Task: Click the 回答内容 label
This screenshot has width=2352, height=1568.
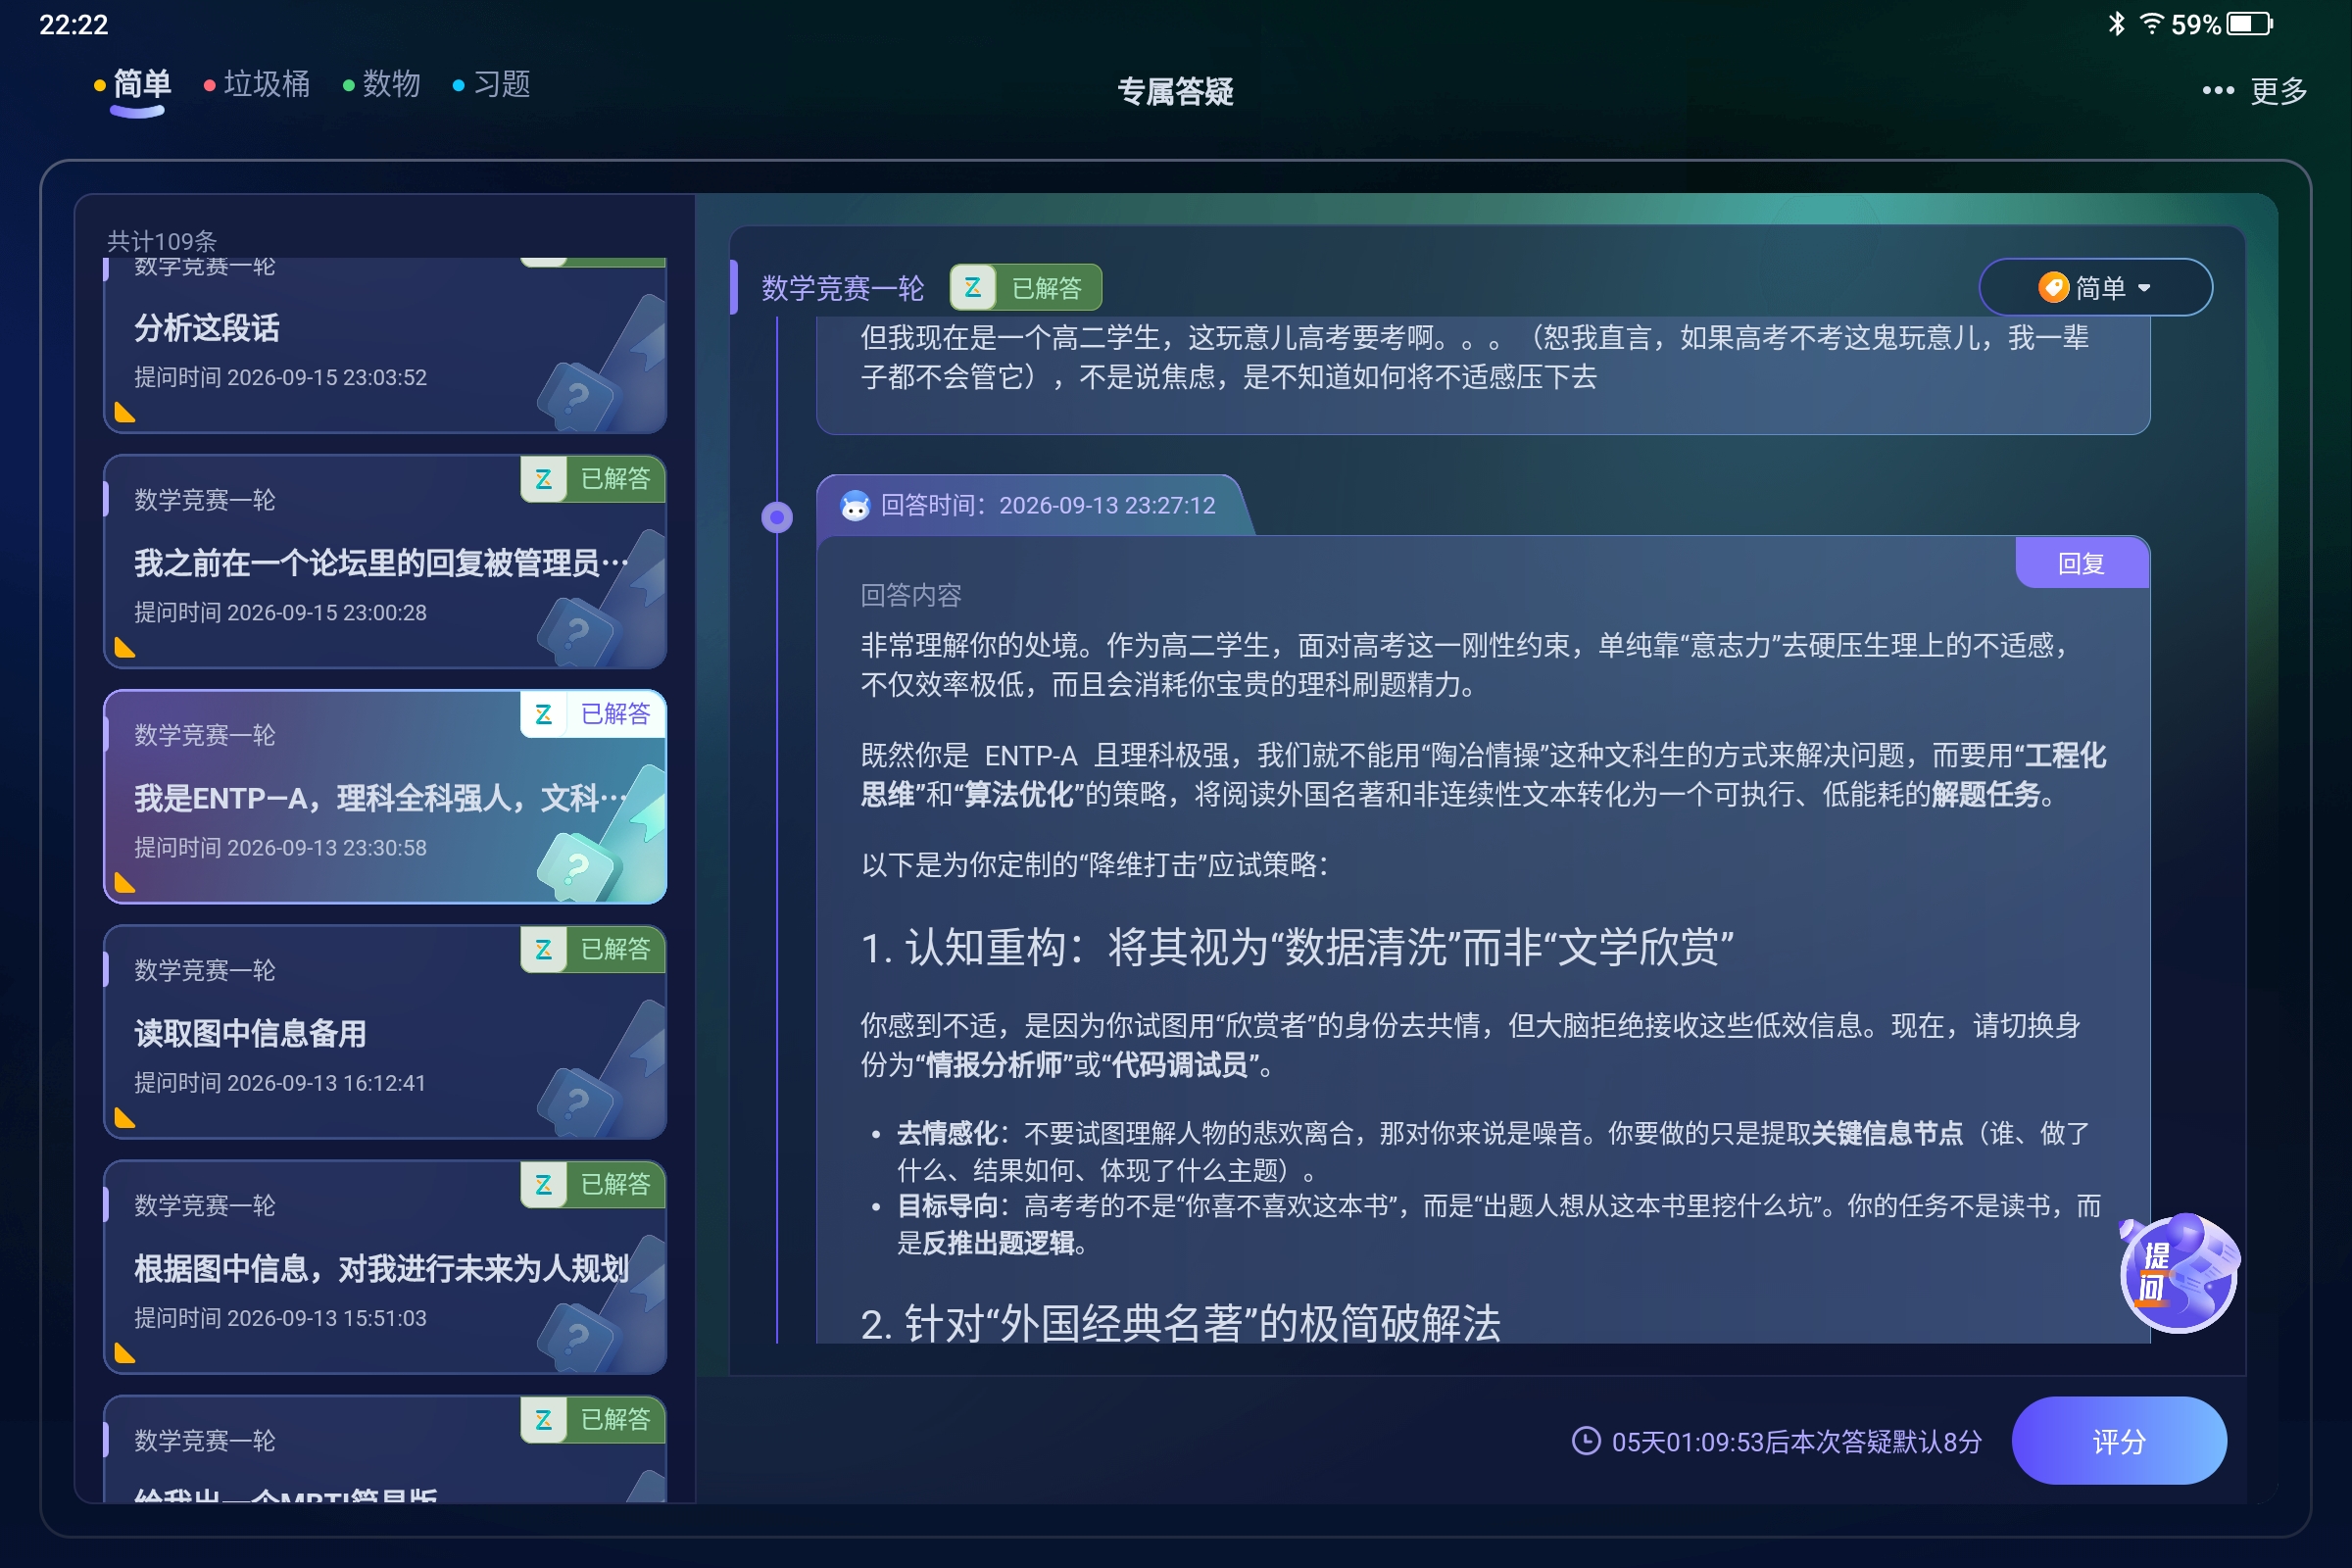Action: (x=911, y=595)
